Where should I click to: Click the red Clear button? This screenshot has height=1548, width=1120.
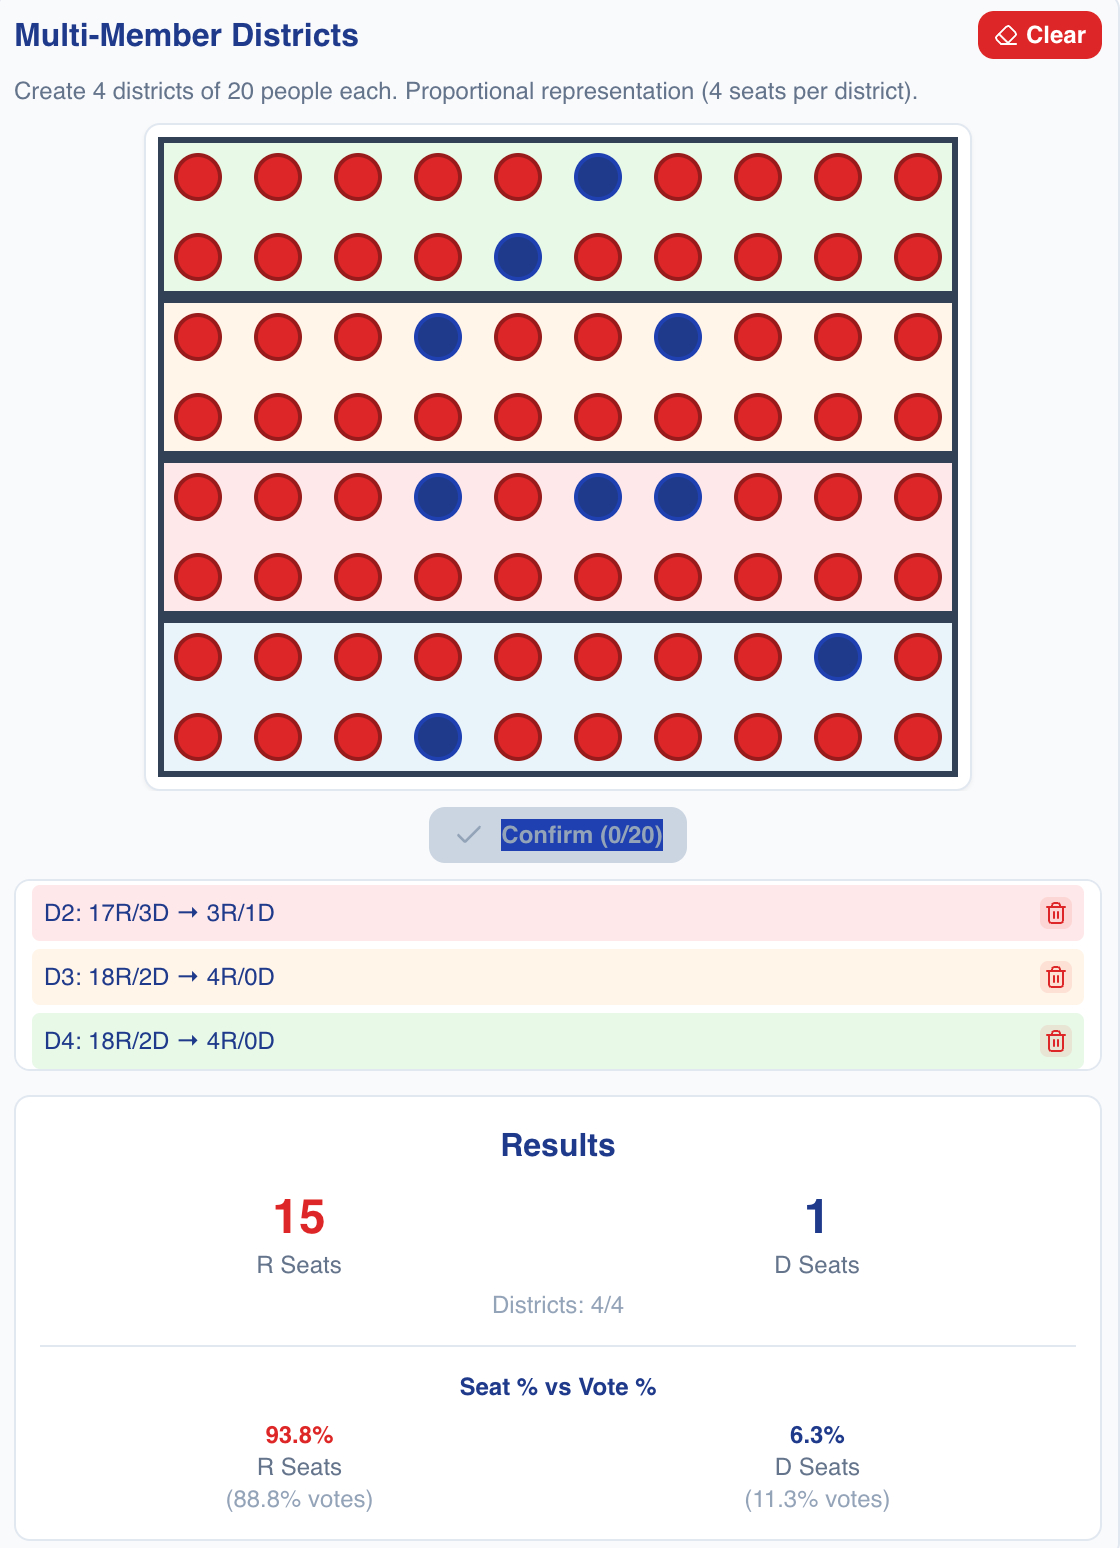click(x=1039, y=35)
